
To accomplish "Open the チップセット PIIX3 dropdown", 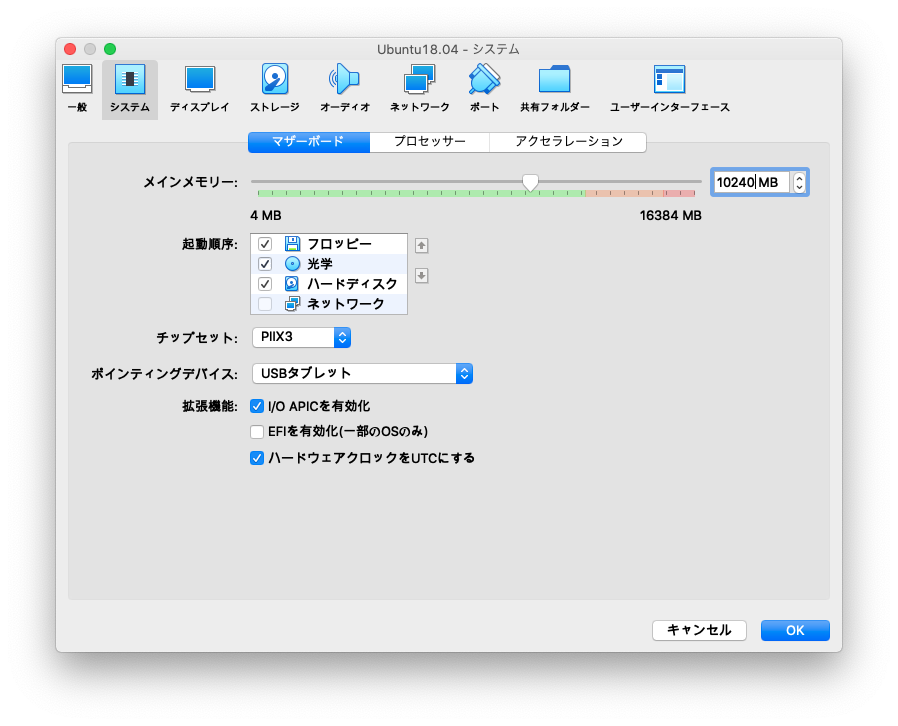I will tap(301, 337).
